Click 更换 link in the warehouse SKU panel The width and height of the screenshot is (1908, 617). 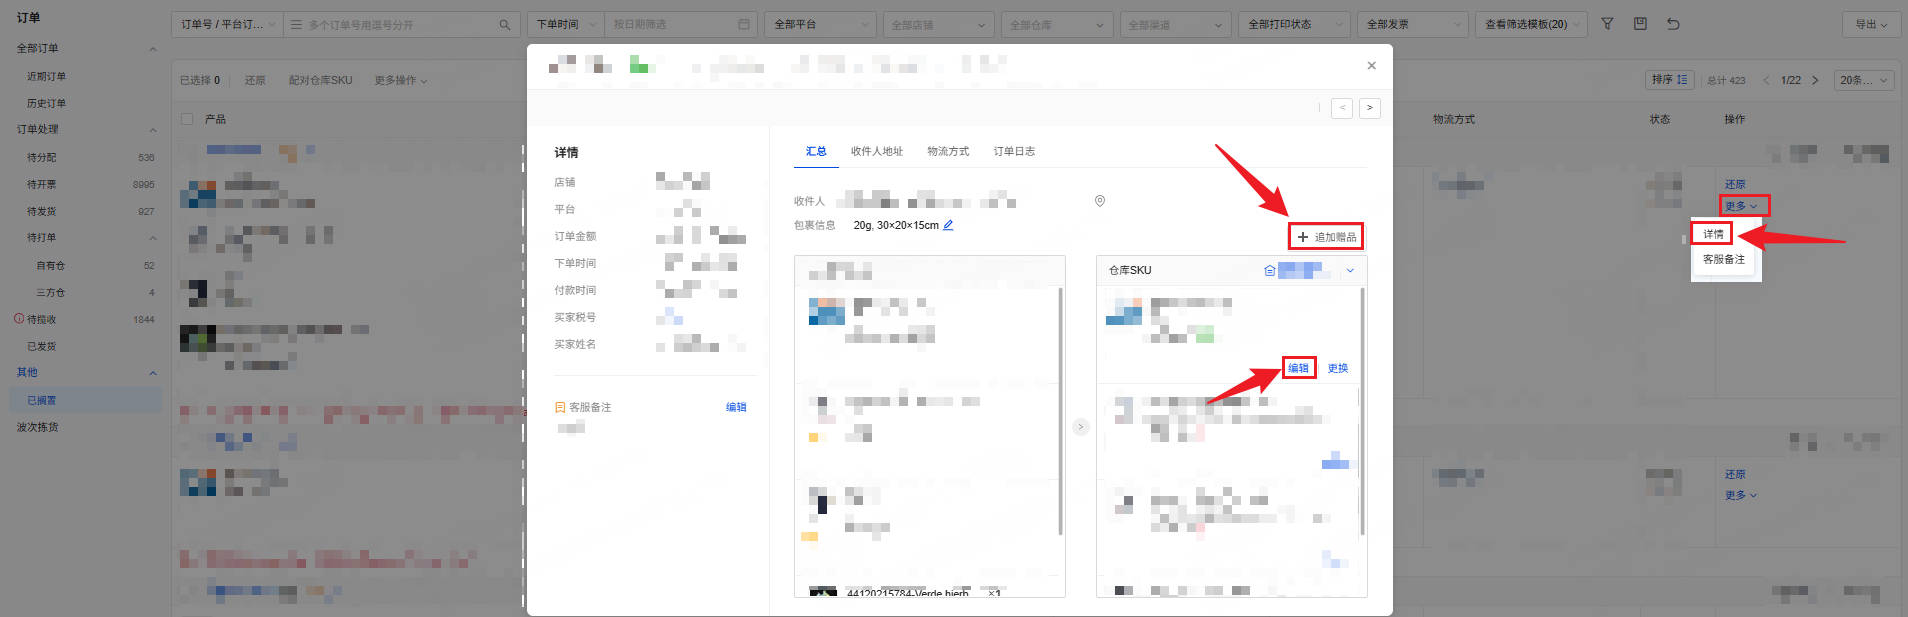pyautogui.click(x=1337, y=368)
